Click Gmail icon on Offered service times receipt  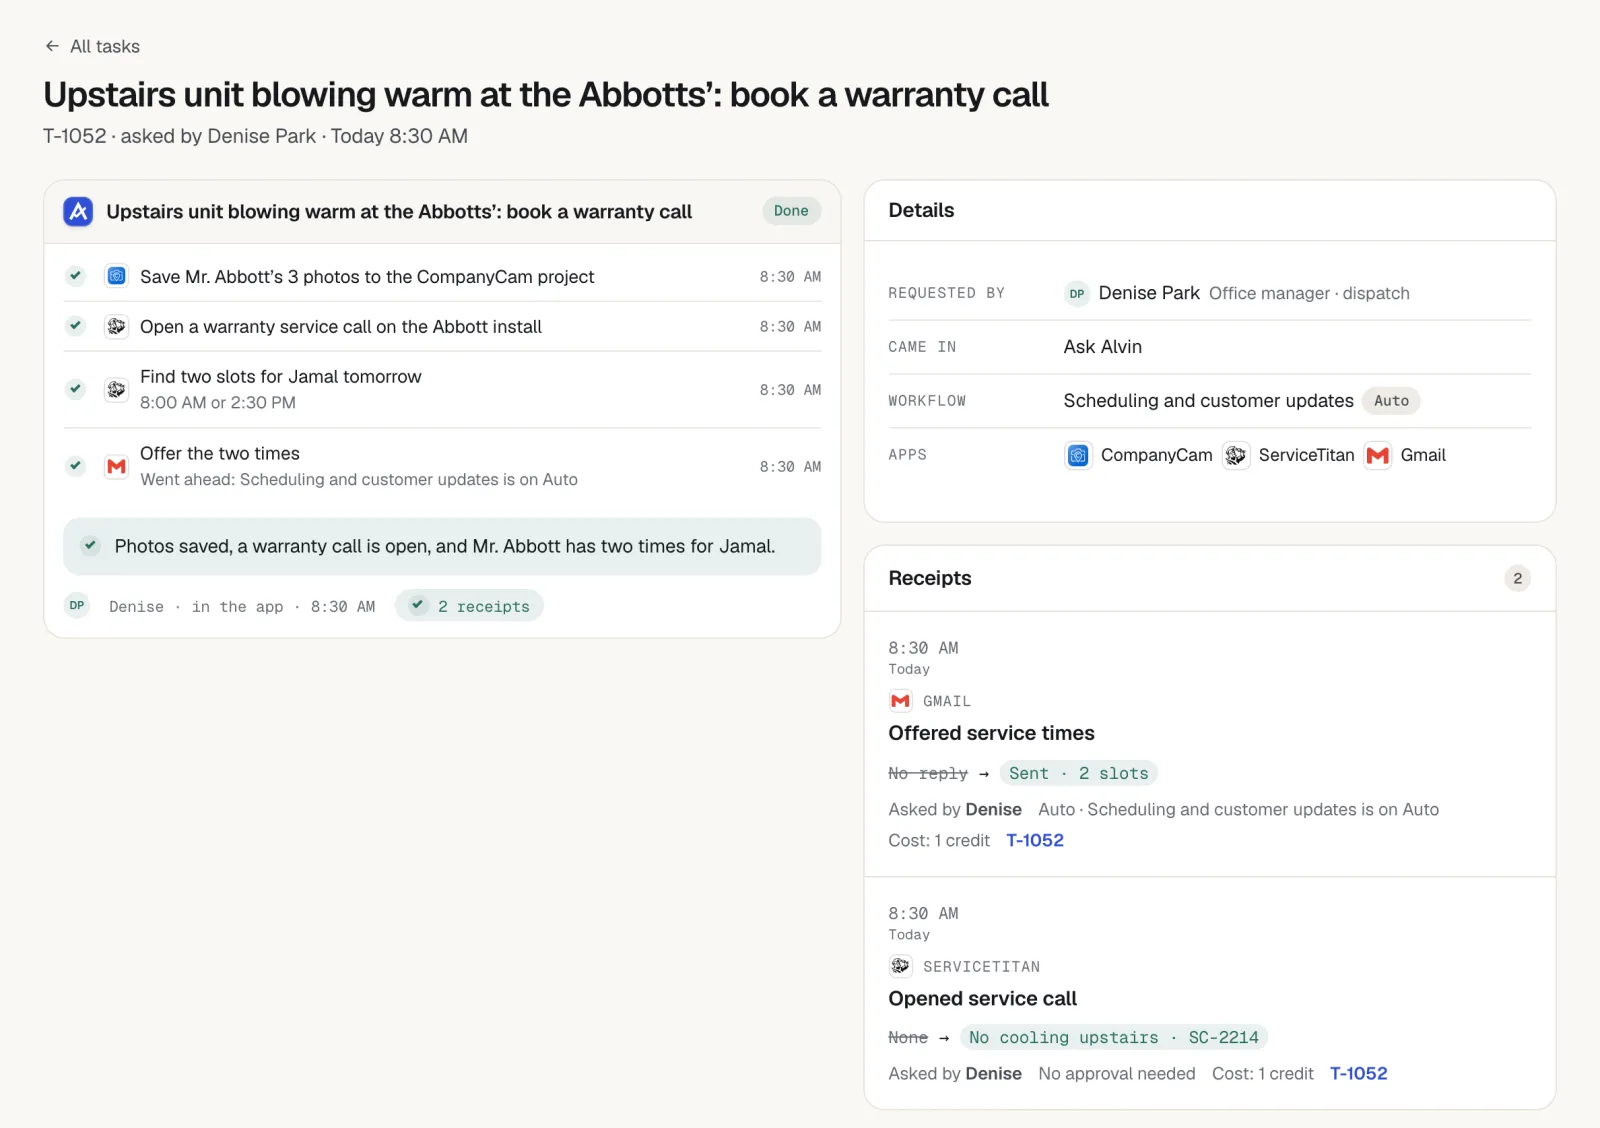900,701
